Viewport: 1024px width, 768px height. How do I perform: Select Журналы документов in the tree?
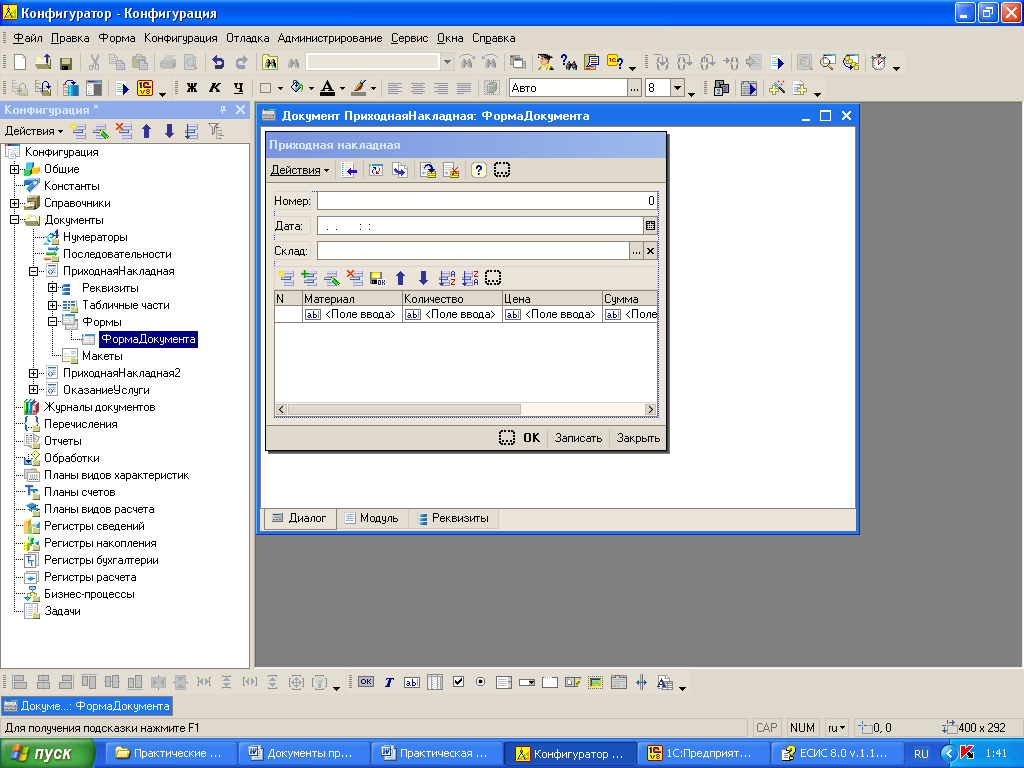99,407
